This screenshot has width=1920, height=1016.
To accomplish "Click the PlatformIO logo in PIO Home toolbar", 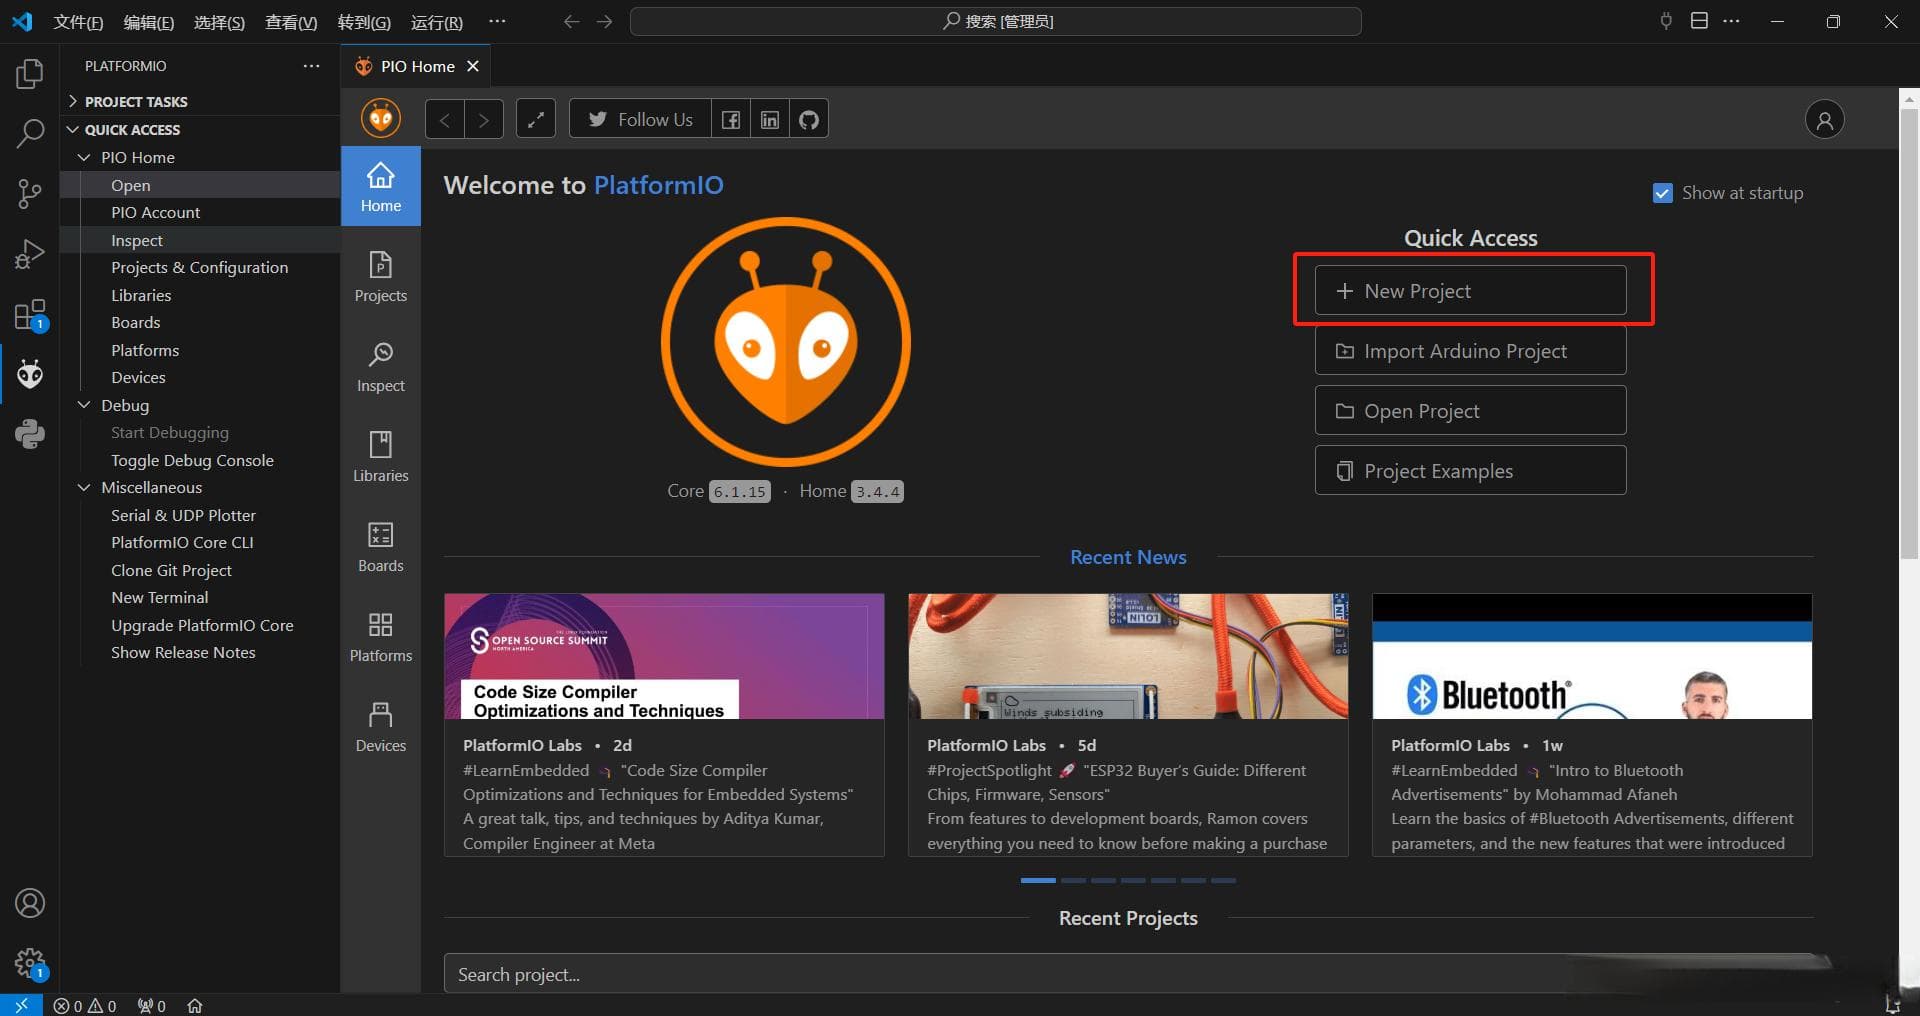I will (x=380, y=119).
